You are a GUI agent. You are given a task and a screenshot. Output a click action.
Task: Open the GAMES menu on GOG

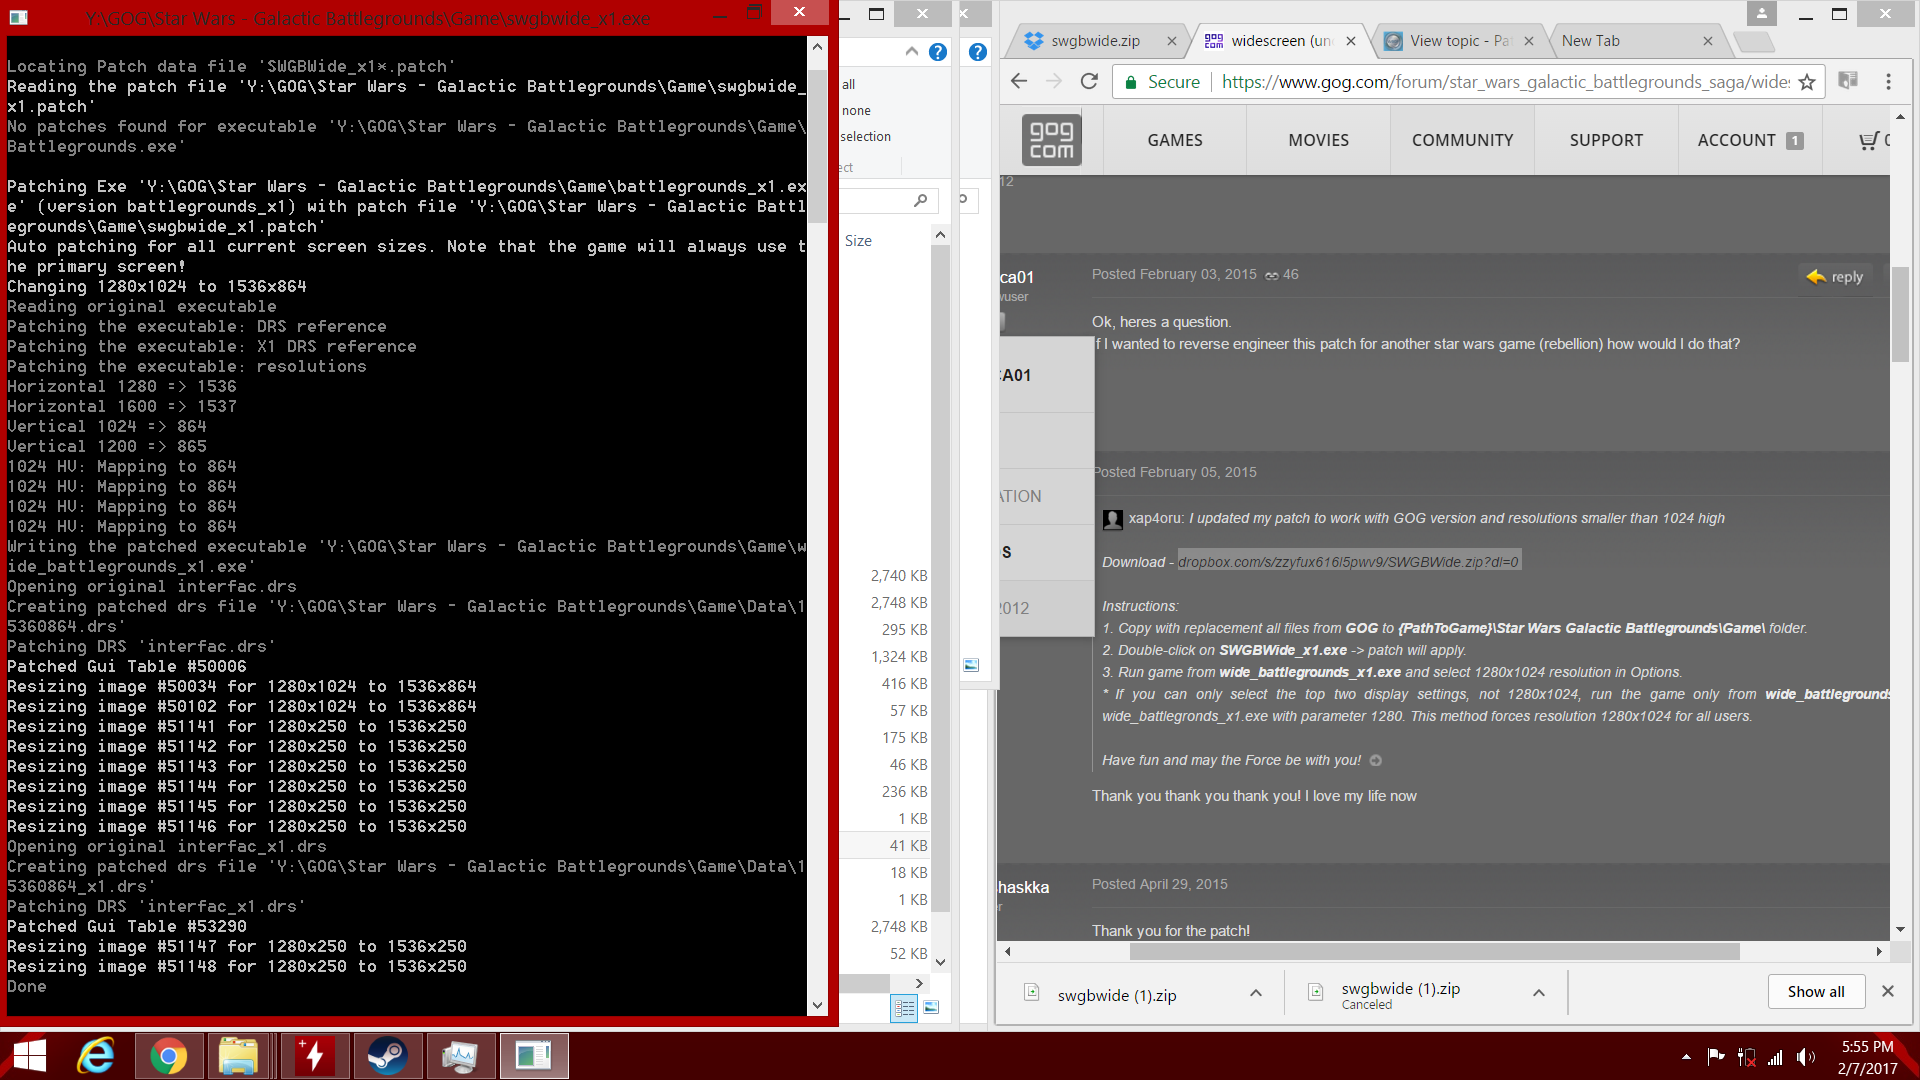[1175, 140]
